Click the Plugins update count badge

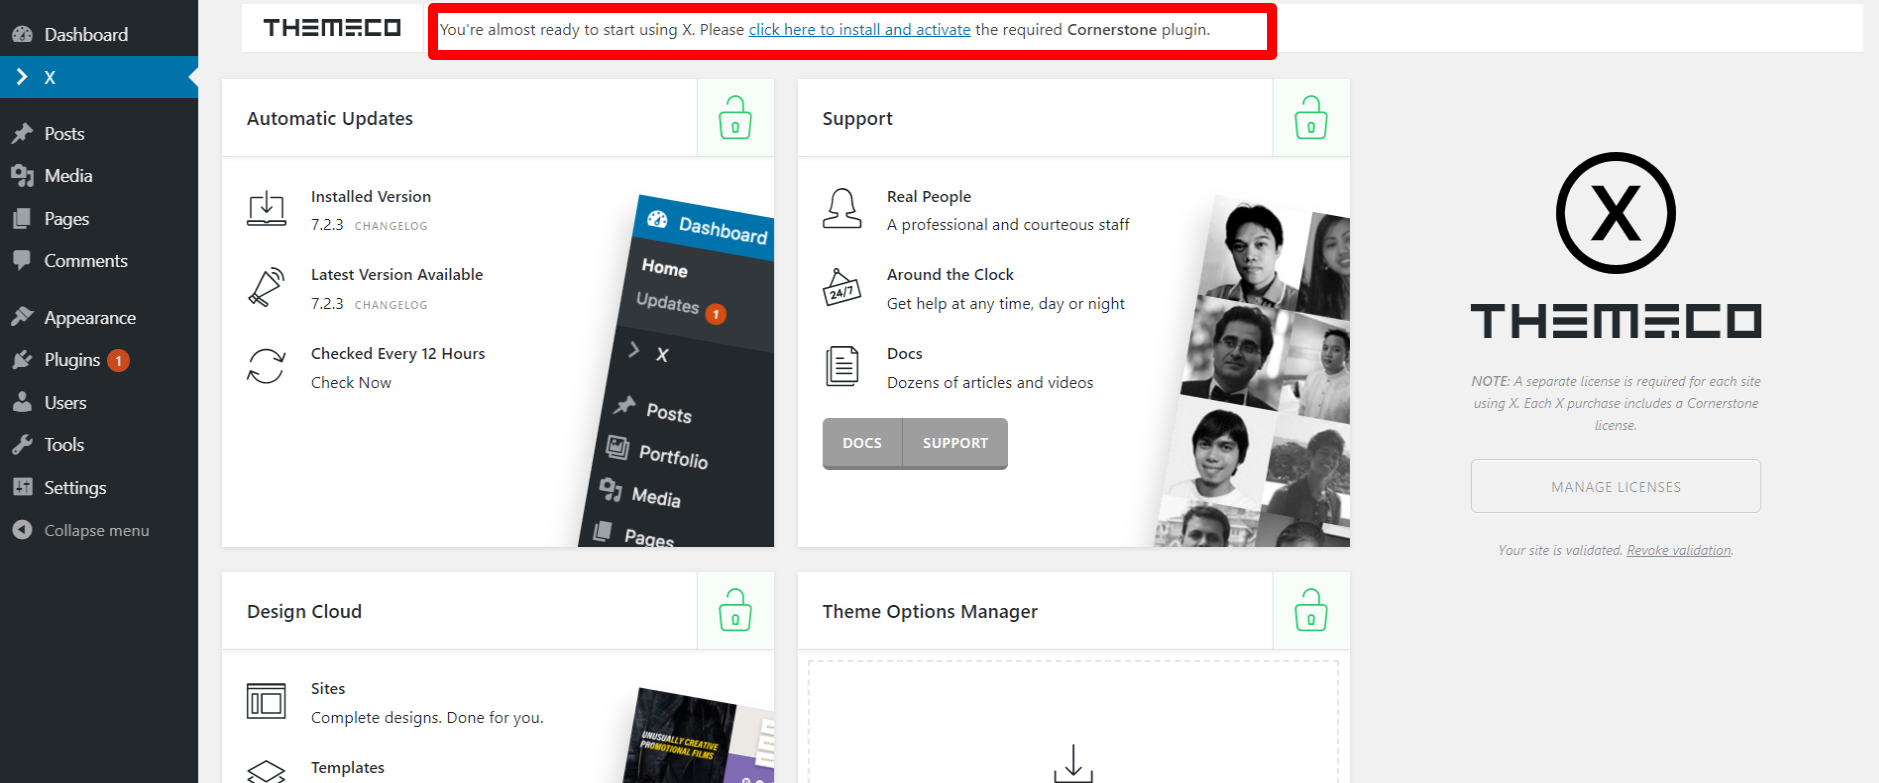tap(118, 360)
